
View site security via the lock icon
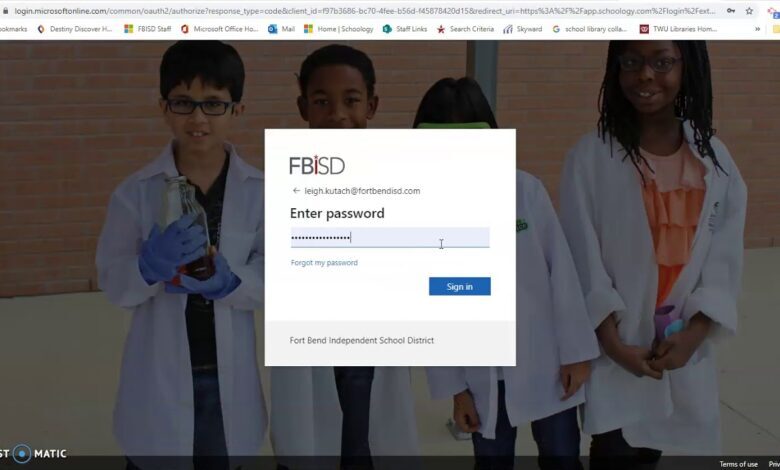[x=5, y=10]
